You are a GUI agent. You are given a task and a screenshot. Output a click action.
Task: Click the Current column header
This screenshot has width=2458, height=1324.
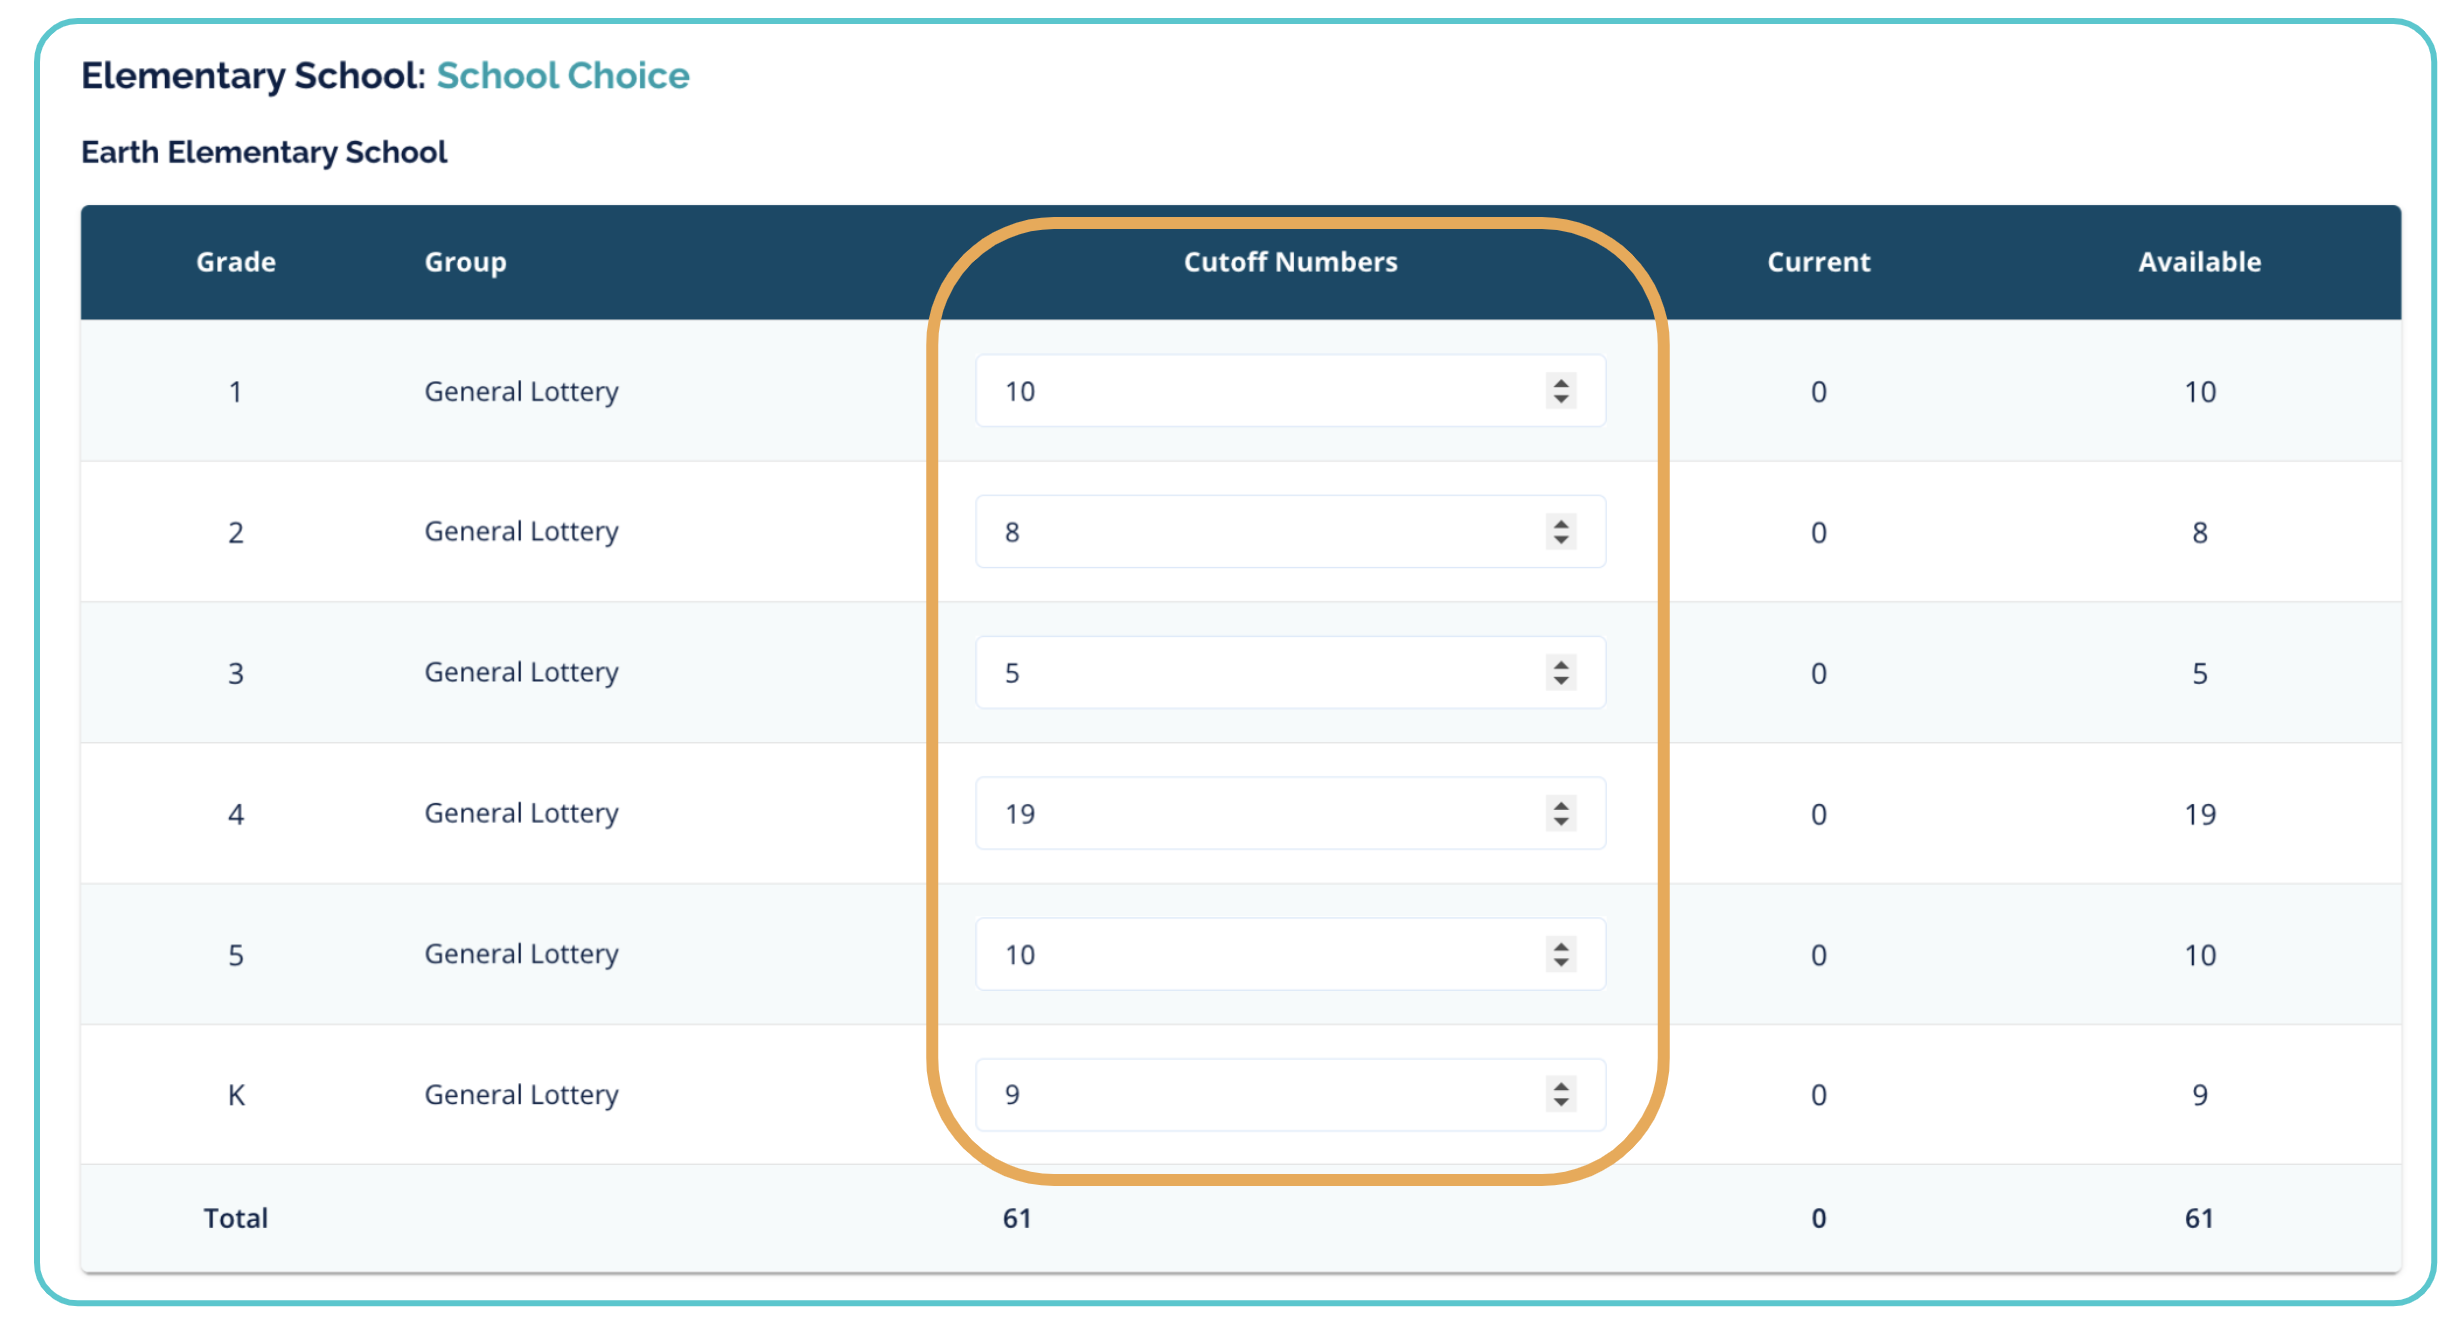pos(1818,262)
